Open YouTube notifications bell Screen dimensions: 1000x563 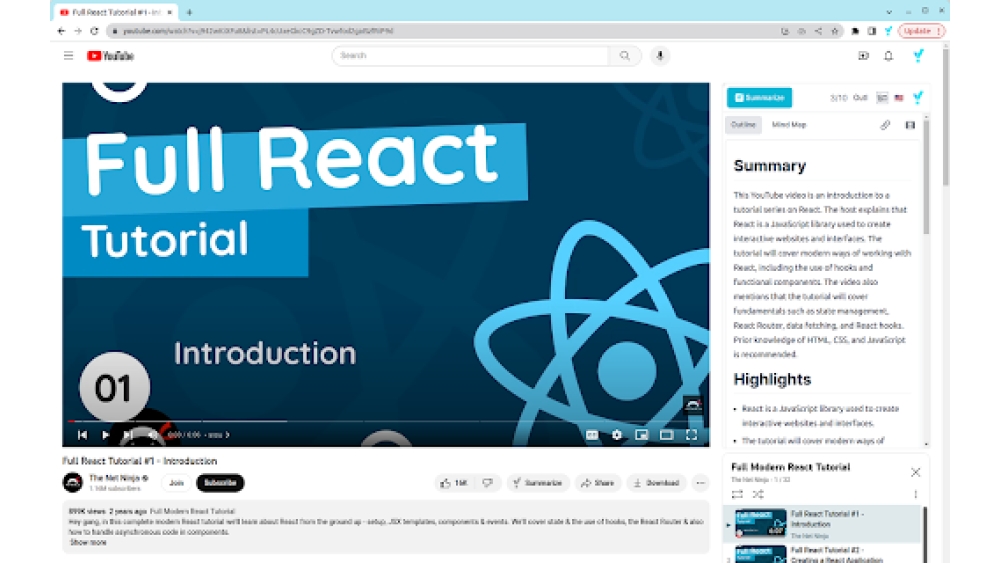[888, 56]
